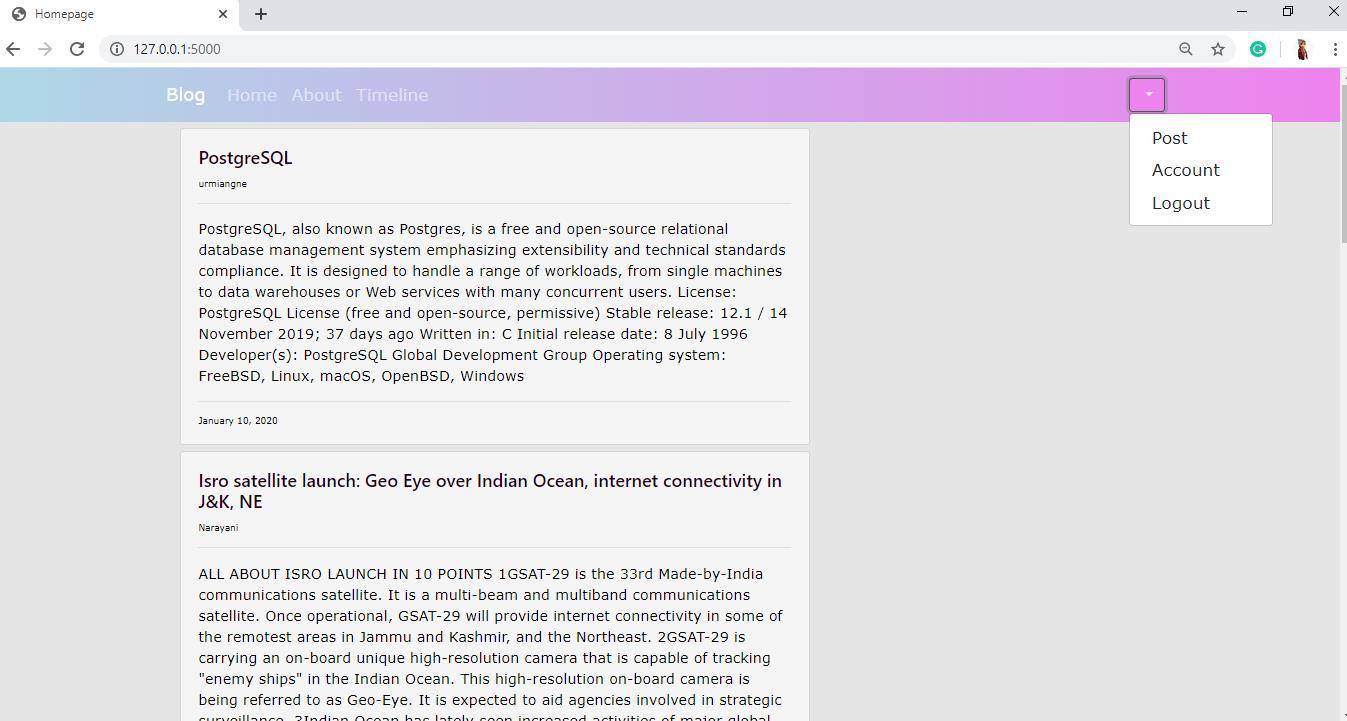Open the About page link

[316, 95]
